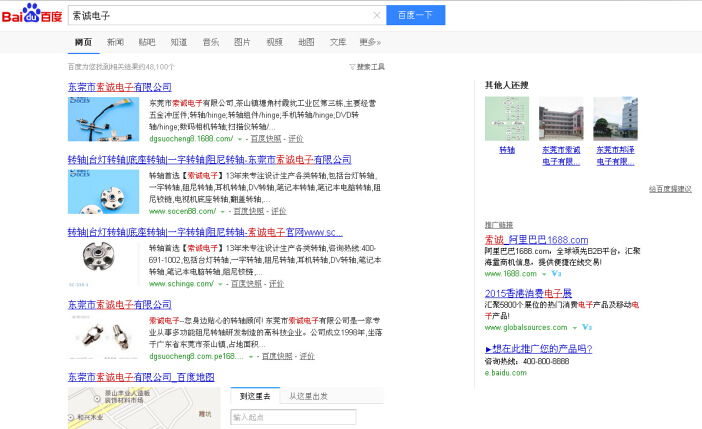Expand arrow next to www.socen88.com
Image resolution: width=702 pixels, height=429 pixels.
point(223,212)
